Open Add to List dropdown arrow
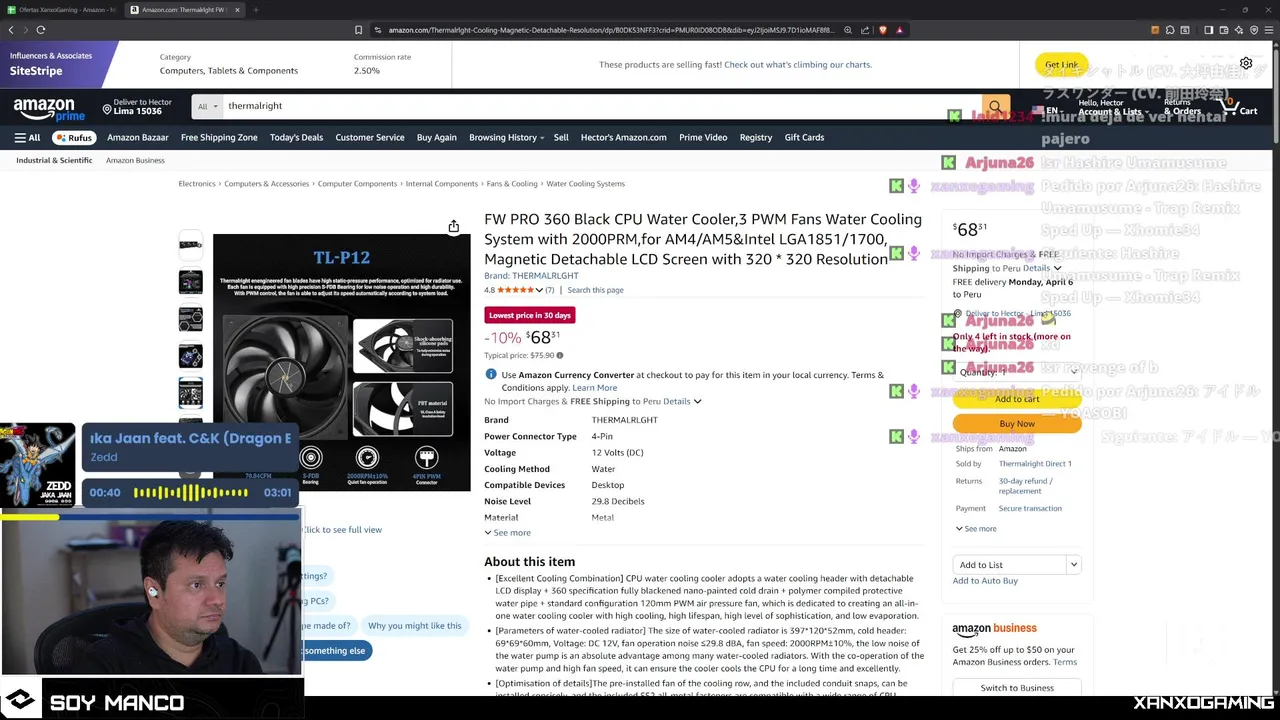The height and width of the screenshot is (720, 1280). (x=1073, y=565)
